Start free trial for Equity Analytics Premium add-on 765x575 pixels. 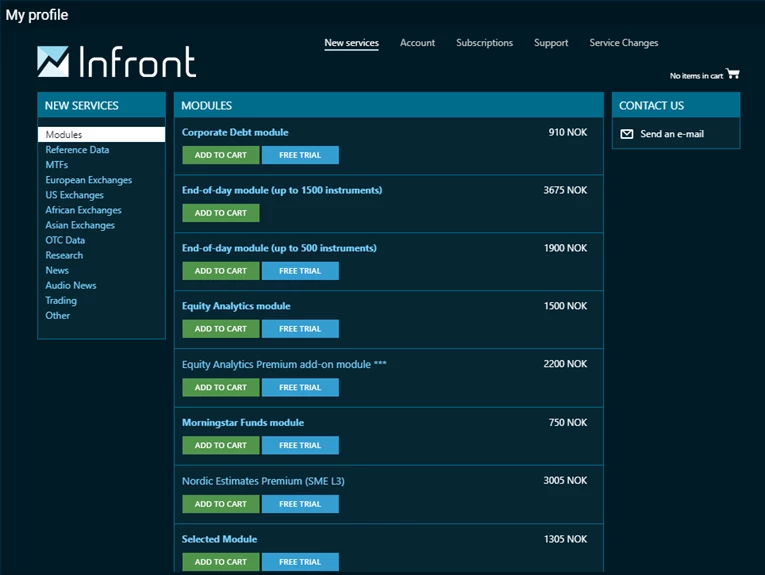pos(300,388)
